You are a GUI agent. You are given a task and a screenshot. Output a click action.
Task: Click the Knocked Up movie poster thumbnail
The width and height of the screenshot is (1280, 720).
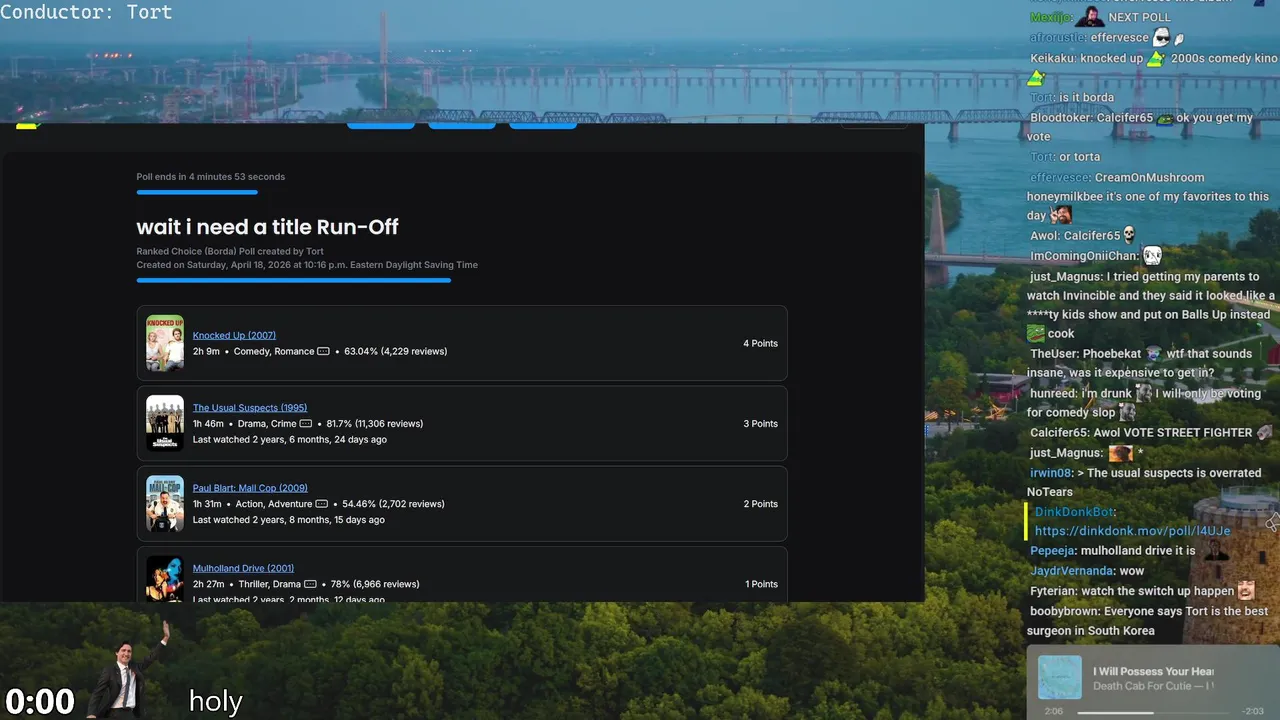click(x=165, y=343)
